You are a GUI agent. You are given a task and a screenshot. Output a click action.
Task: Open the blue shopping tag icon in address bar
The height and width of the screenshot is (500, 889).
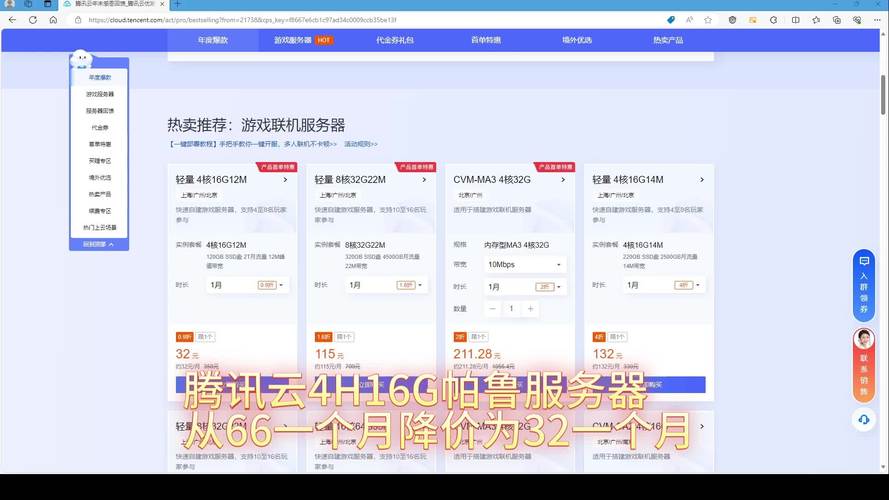point(671,20)
